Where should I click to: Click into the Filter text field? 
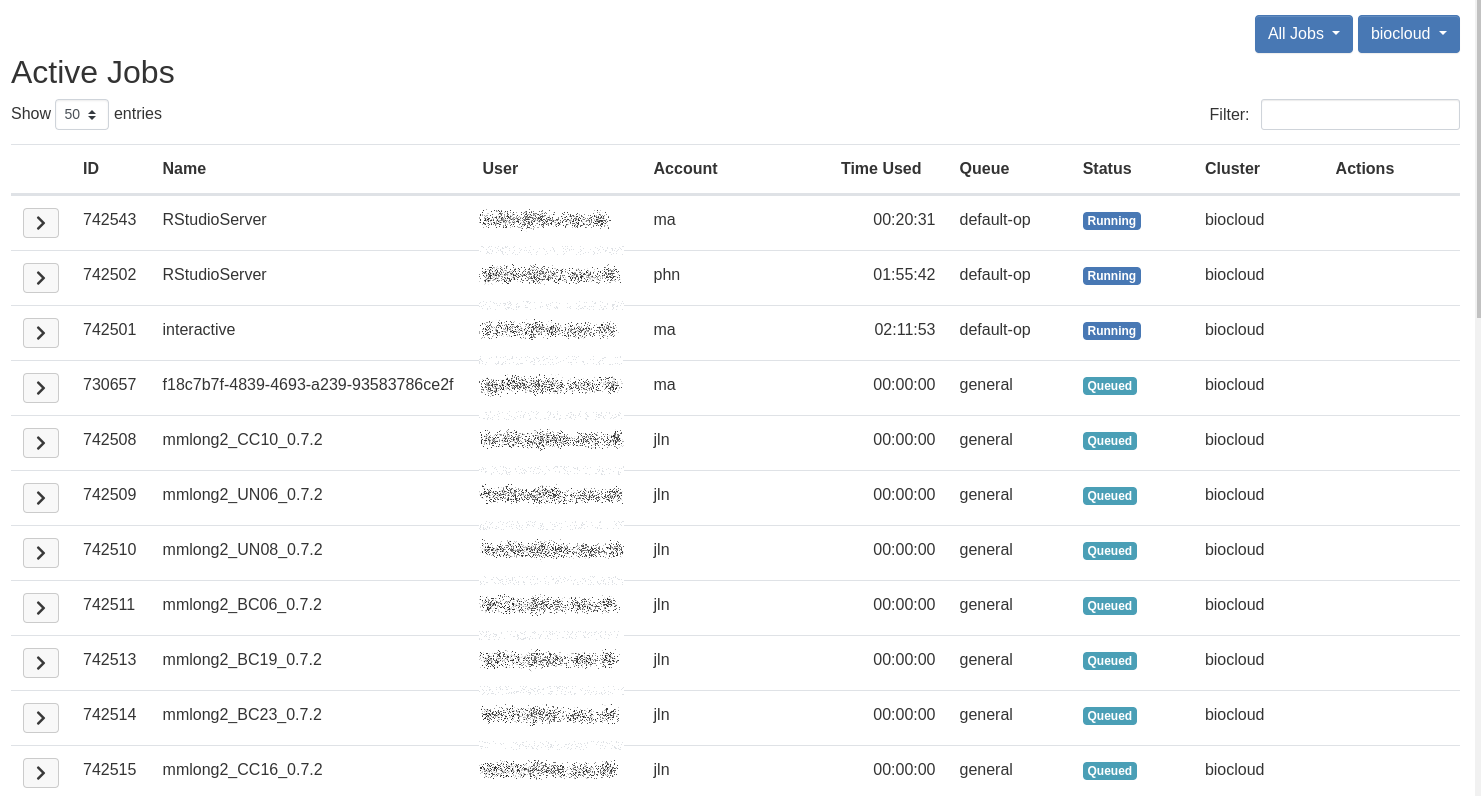[1359, 115]
